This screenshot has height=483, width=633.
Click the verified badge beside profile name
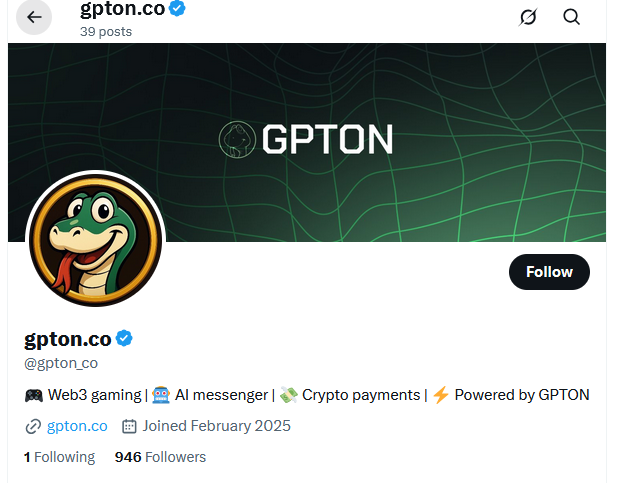[124, 338]
